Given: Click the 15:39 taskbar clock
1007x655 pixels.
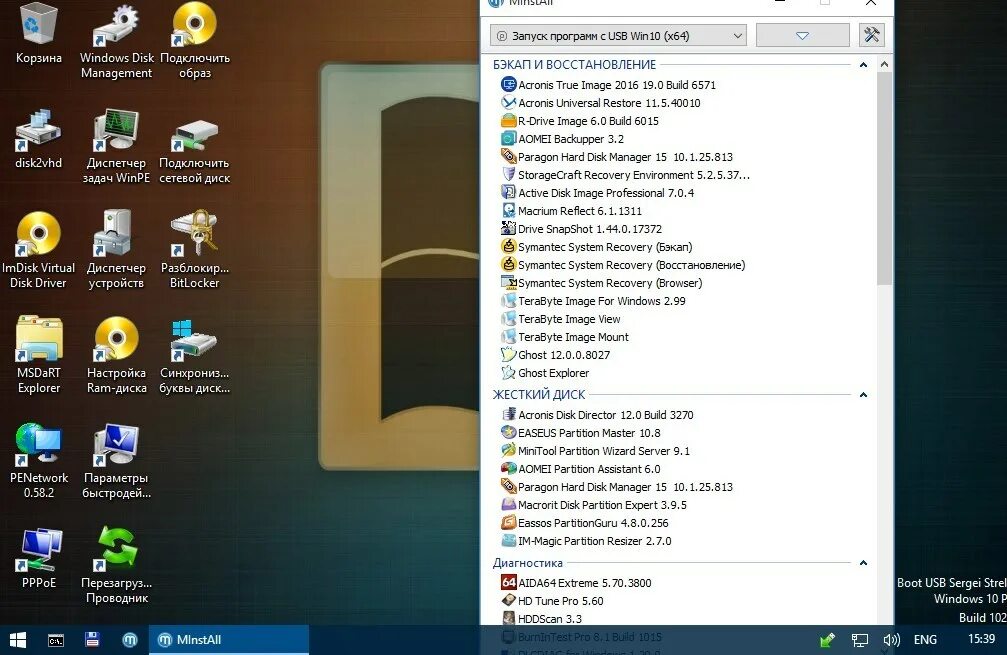Looking at the screenshot, I should pyautogui.click(x=981, y=639).
